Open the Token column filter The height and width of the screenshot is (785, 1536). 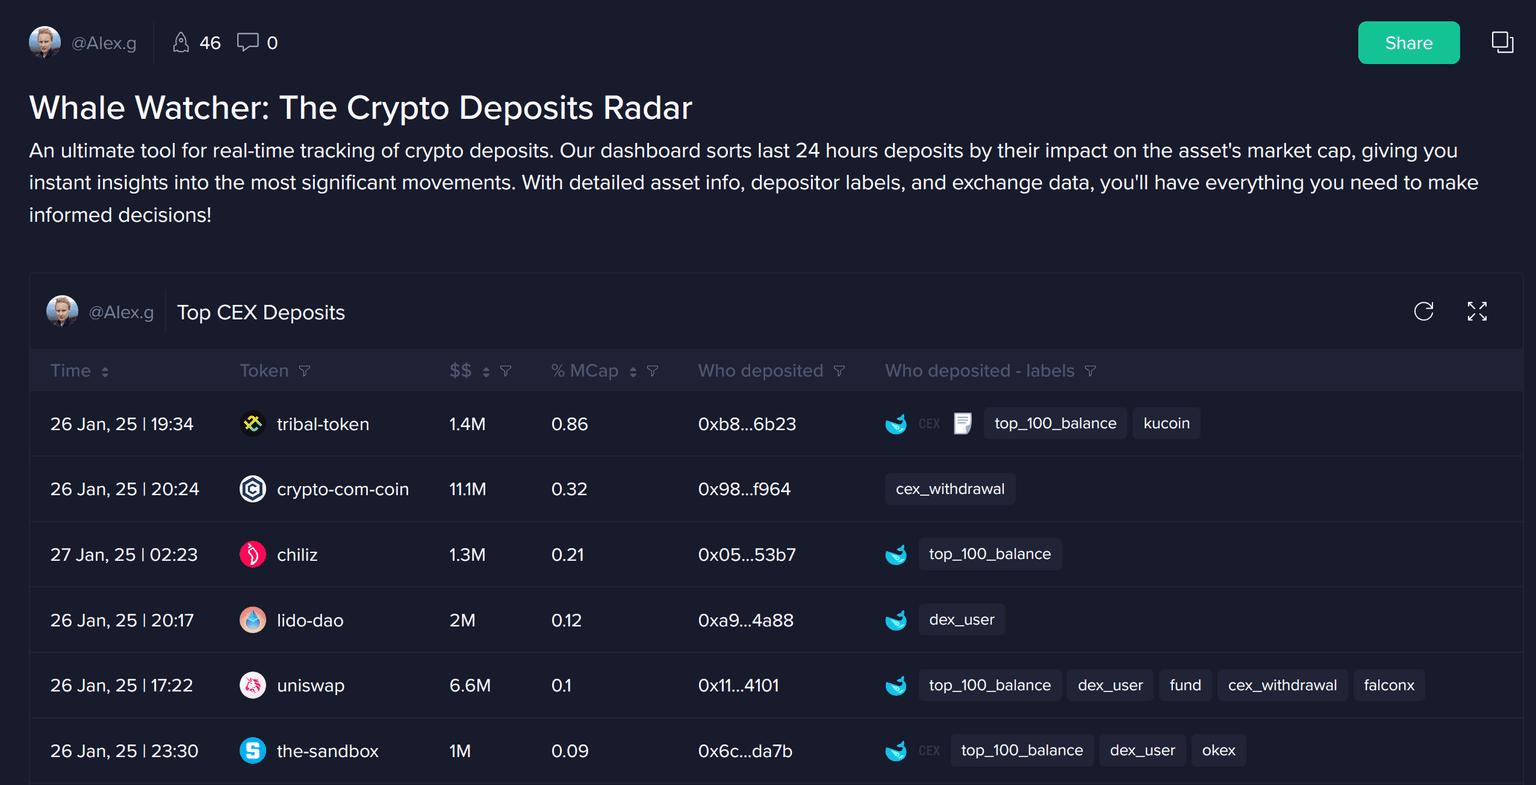point(305,371)
